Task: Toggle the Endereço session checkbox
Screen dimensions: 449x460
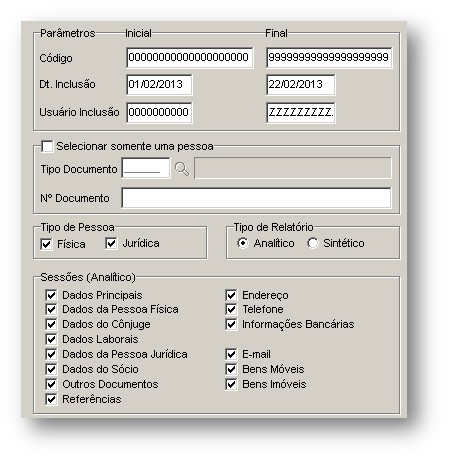Action: pos(231,295)
